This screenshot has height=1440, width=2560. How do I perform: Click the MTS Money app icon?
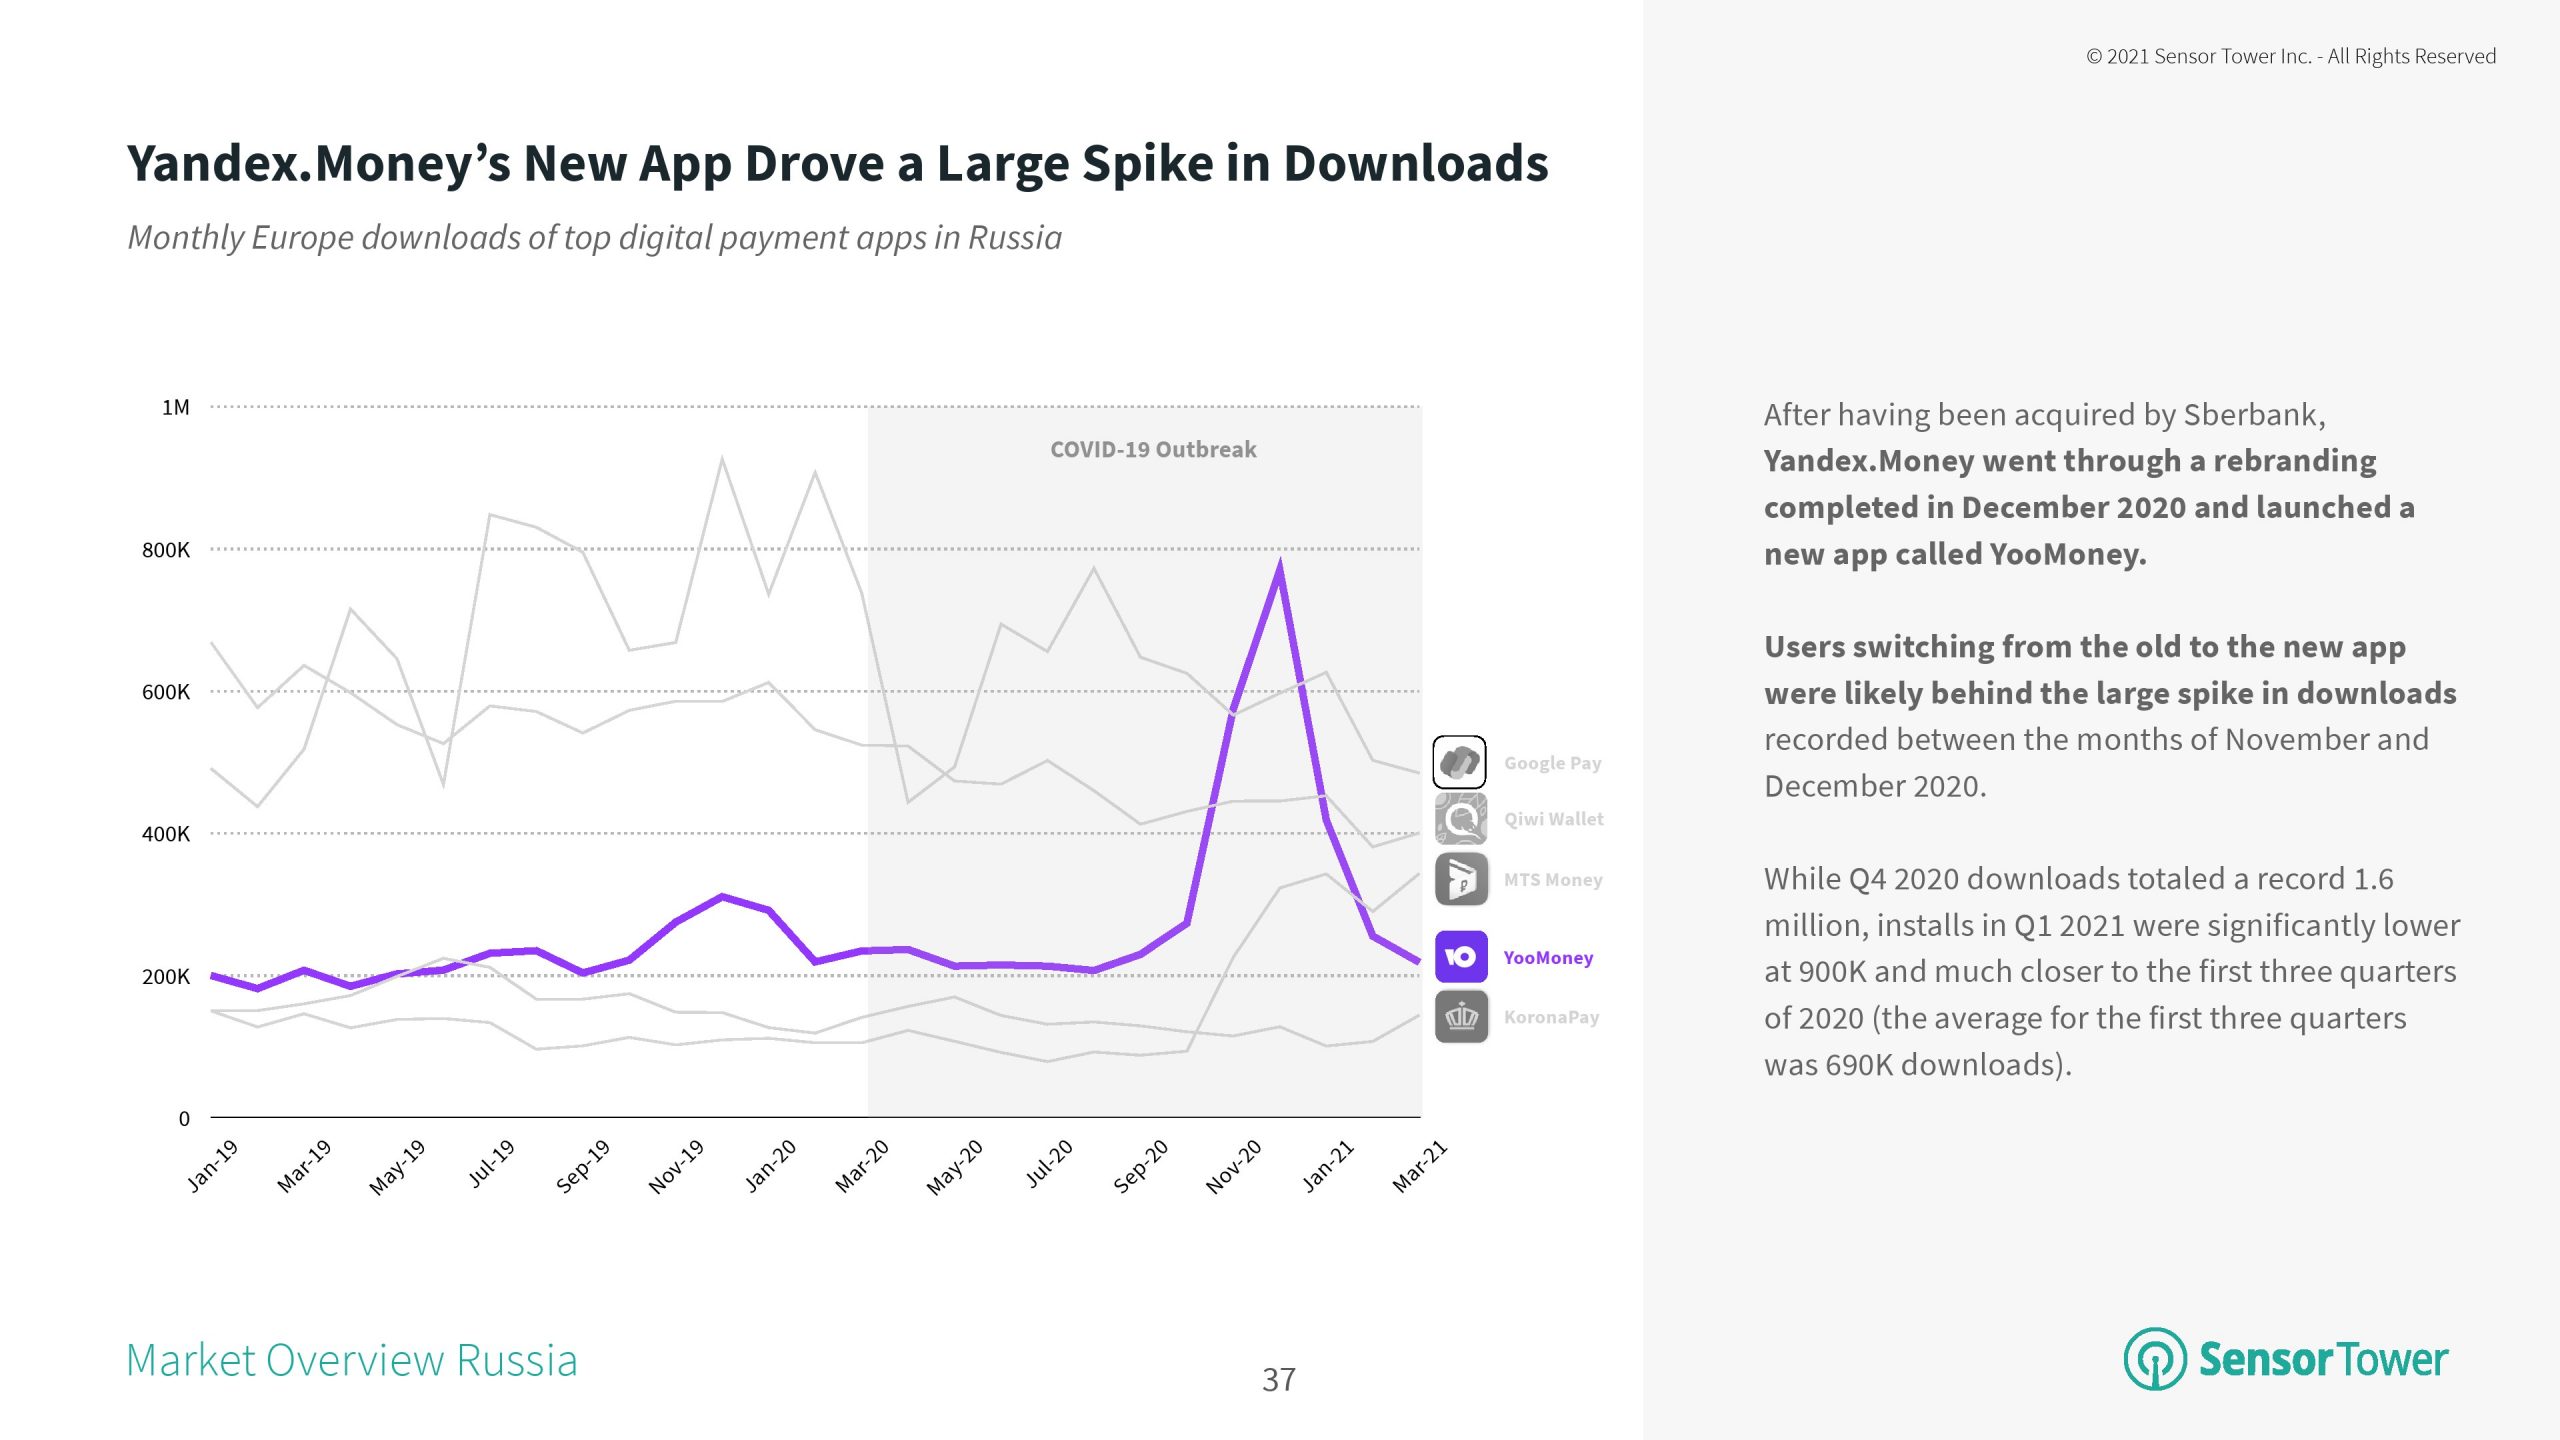(x=1460, y=879)
